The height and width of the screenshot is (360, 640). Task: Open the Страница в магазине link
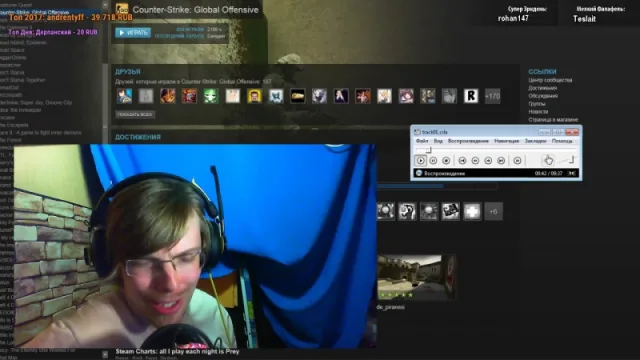coord(553,120)
